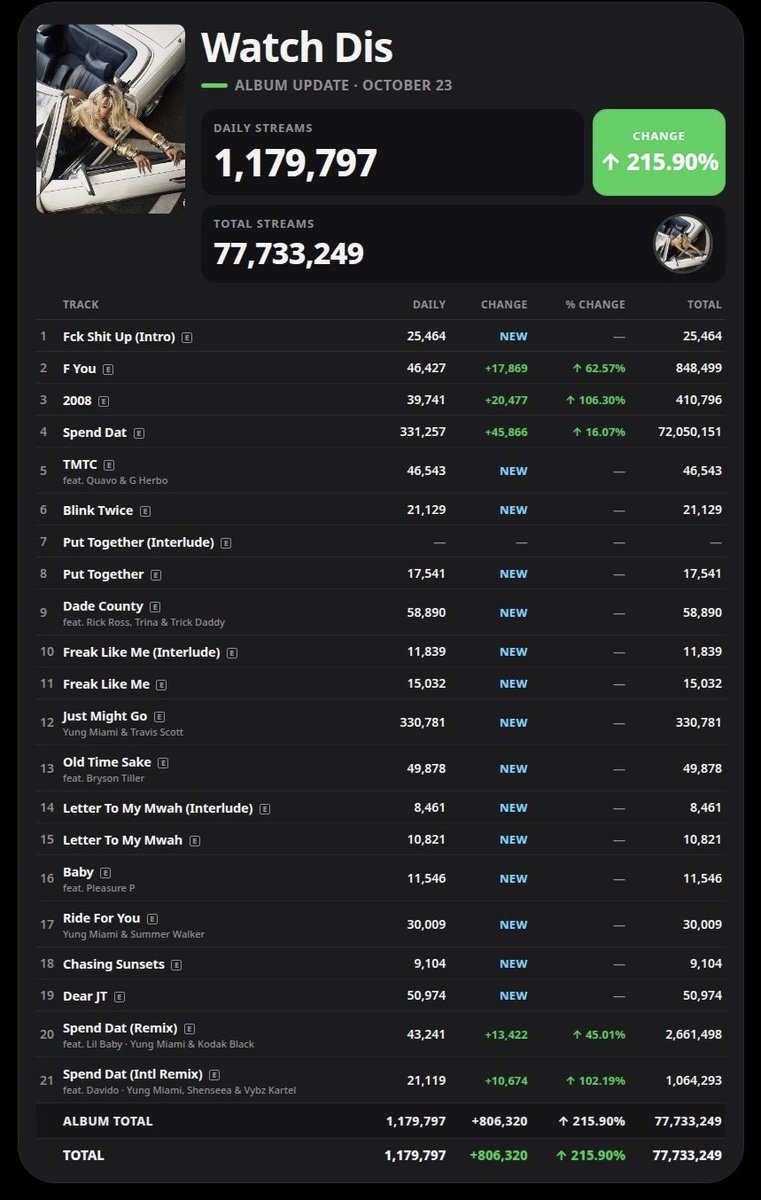Click featured artists Rick Ross, Trina & Trick Daddy
The width and height of the screenshot is (761, 1200).
coord(154,622)
